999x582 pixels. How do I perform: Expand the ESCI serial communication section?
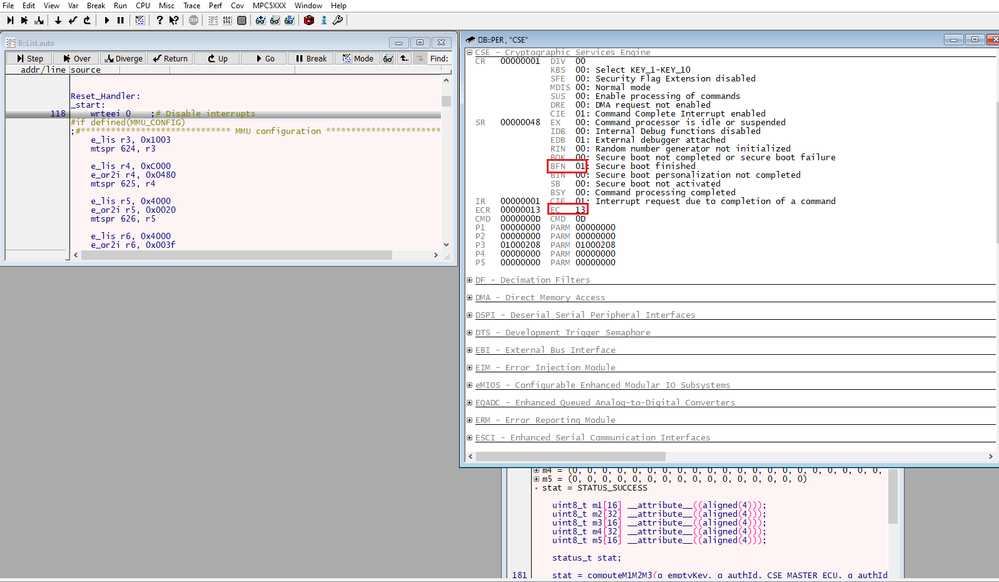point(470,438)
